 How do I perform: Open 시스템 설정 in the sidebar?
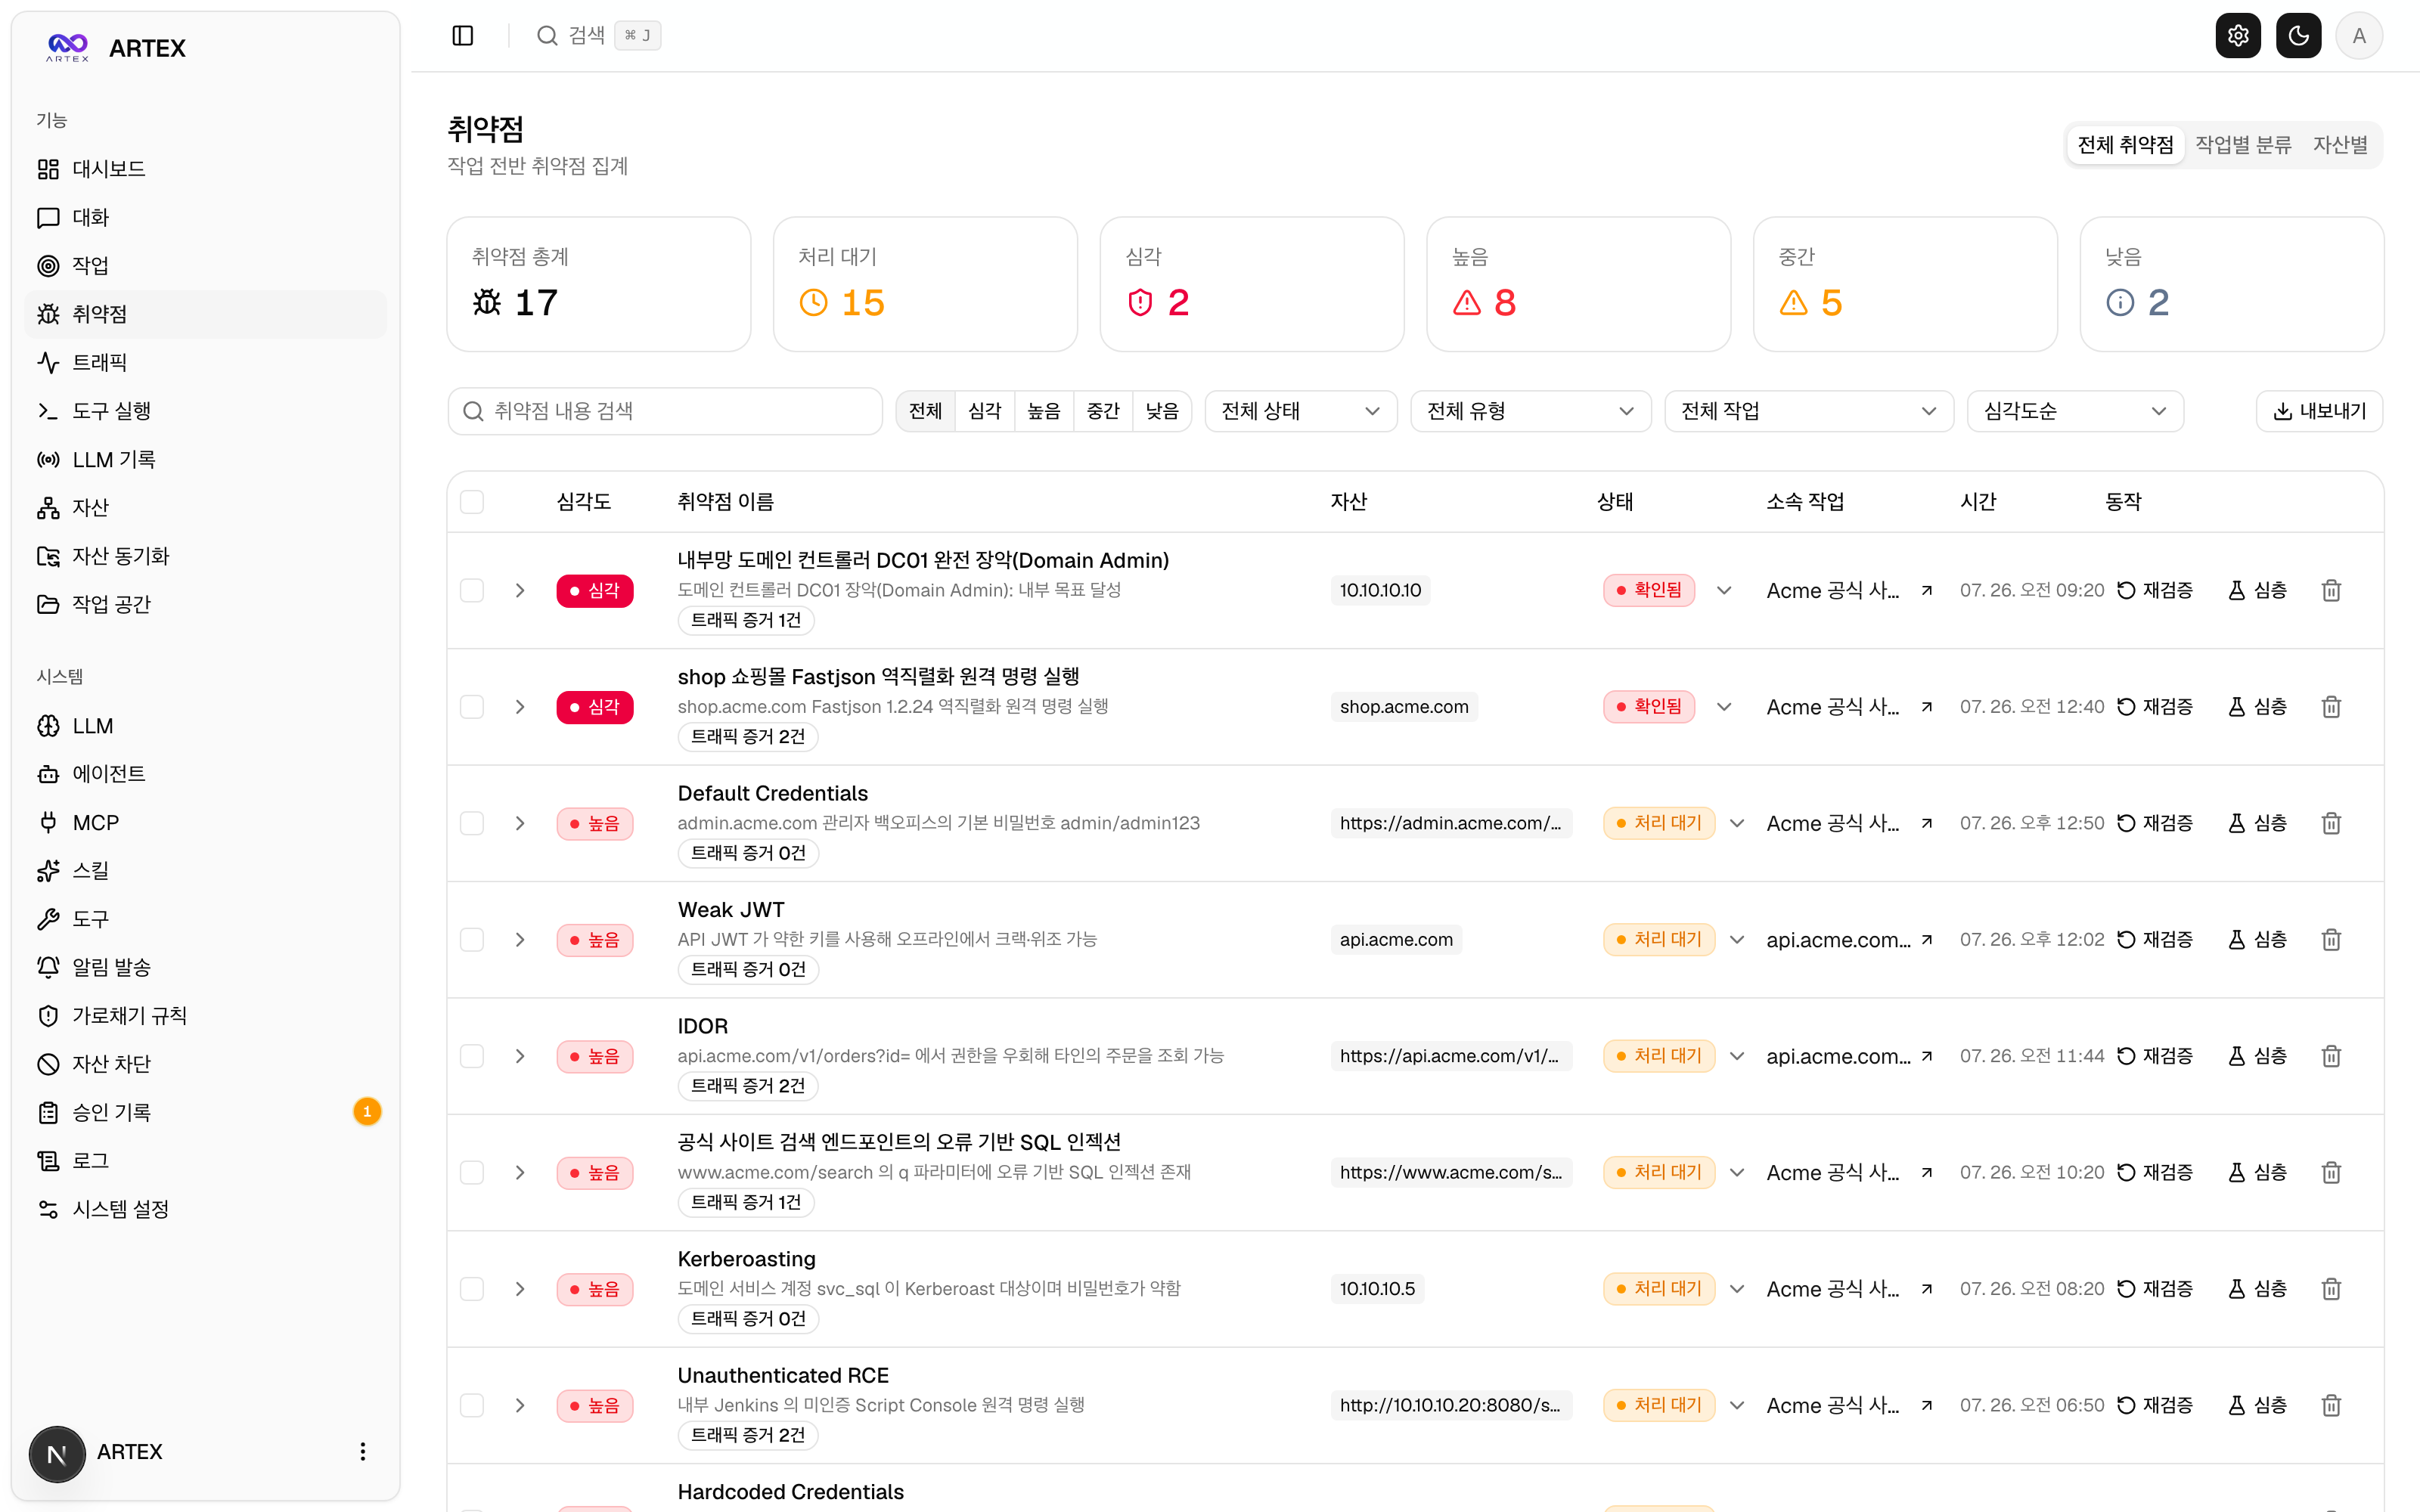click(205, 1209)
